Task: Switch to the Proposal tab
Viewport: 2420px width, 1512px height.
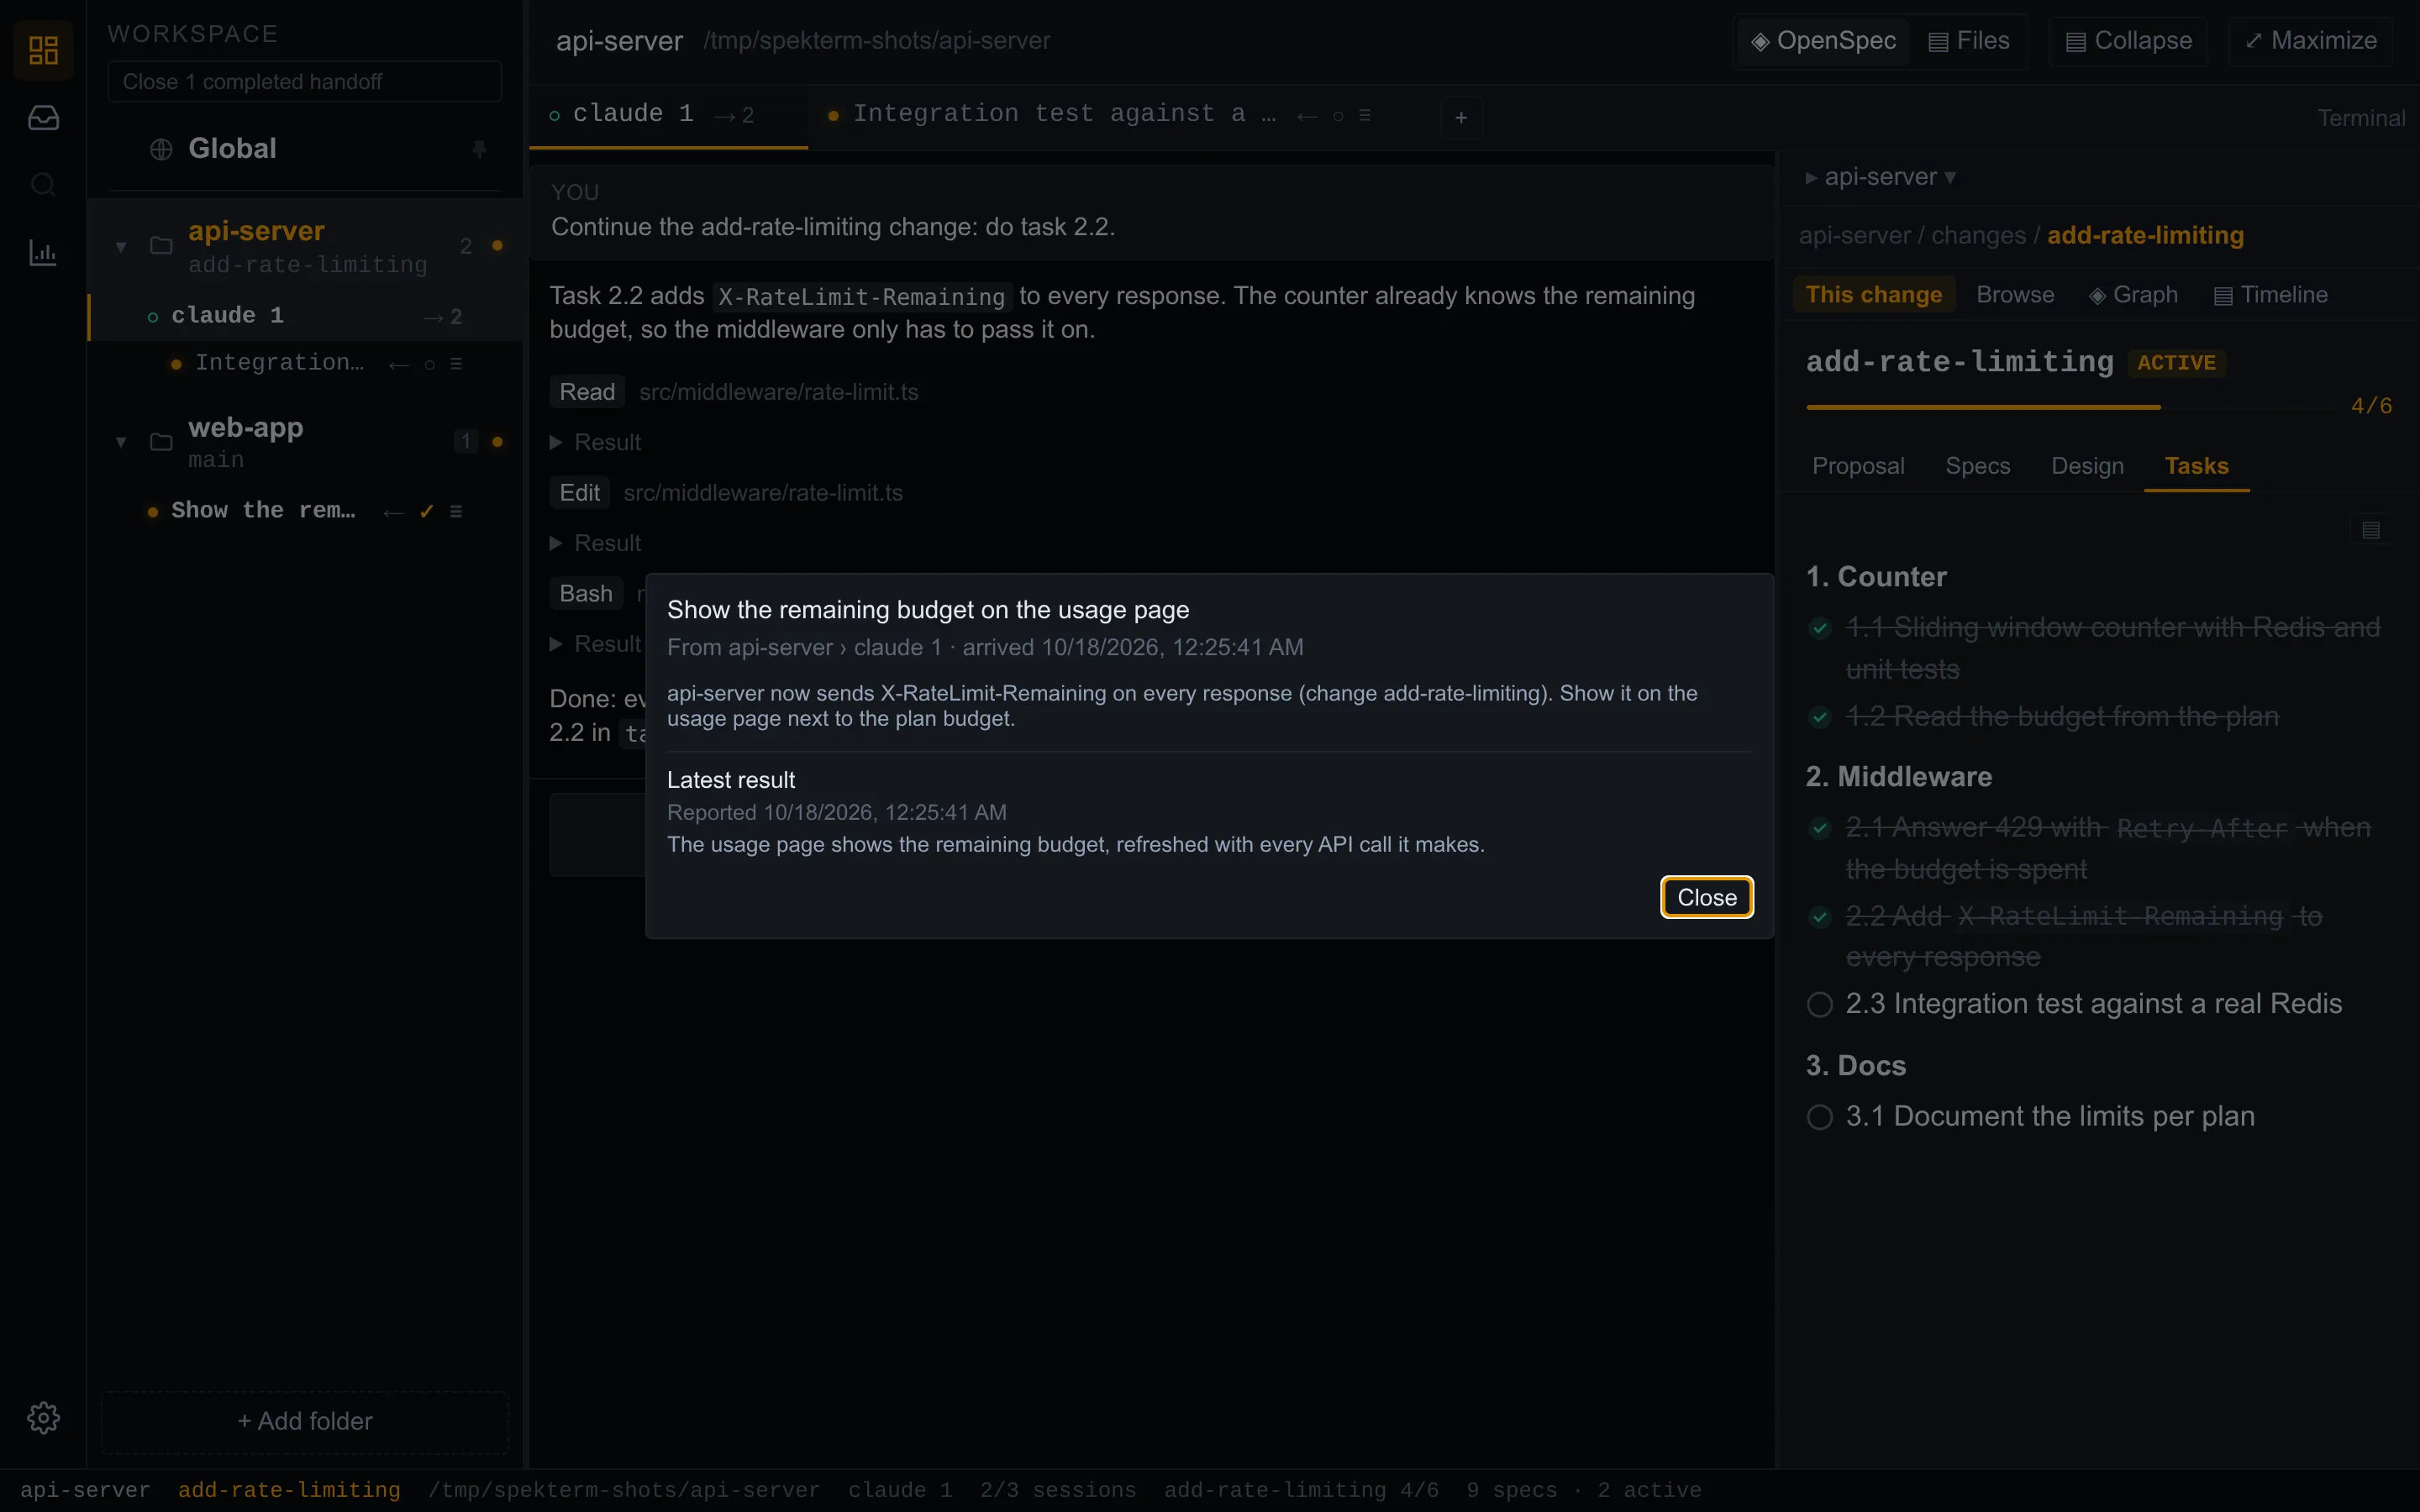Action: [1858, 466]
